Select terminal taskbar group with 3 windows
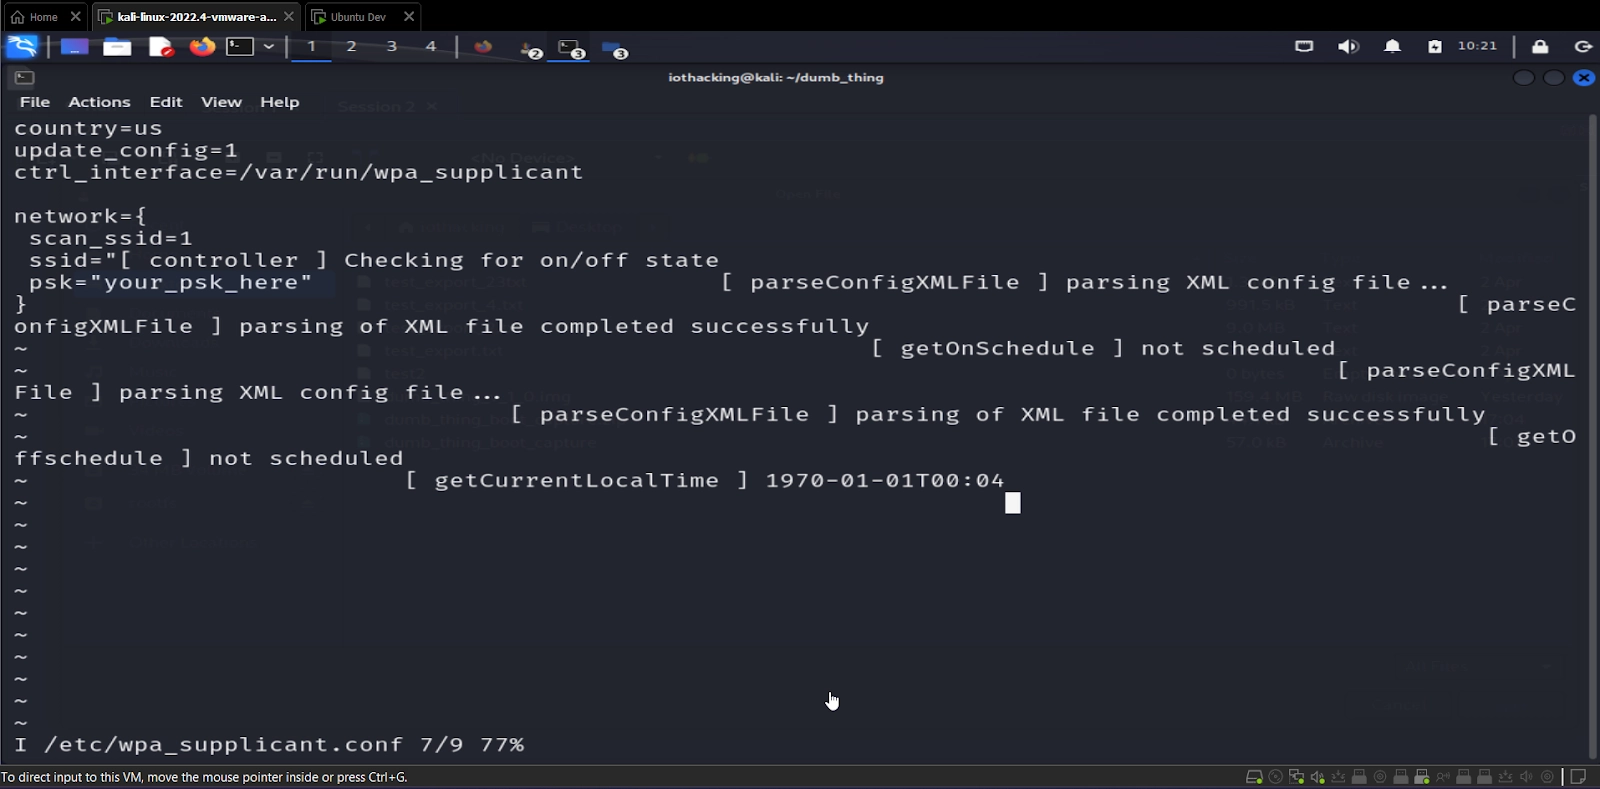Image resolution: width=1600 pixels, height=789 pixels. point(571,48)
